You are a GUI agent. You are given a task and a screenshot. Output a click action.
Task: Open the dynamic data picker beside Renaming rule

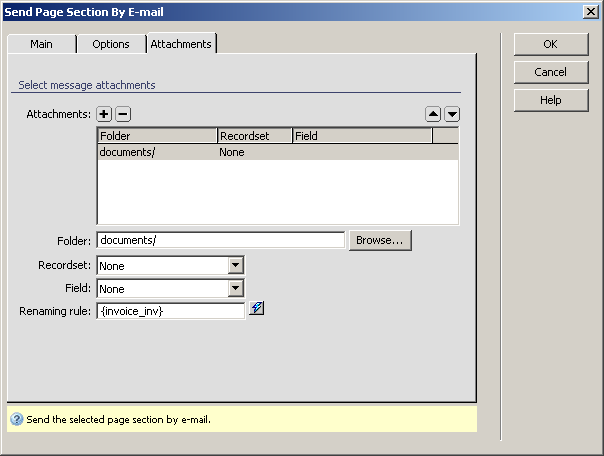(257, 310)
